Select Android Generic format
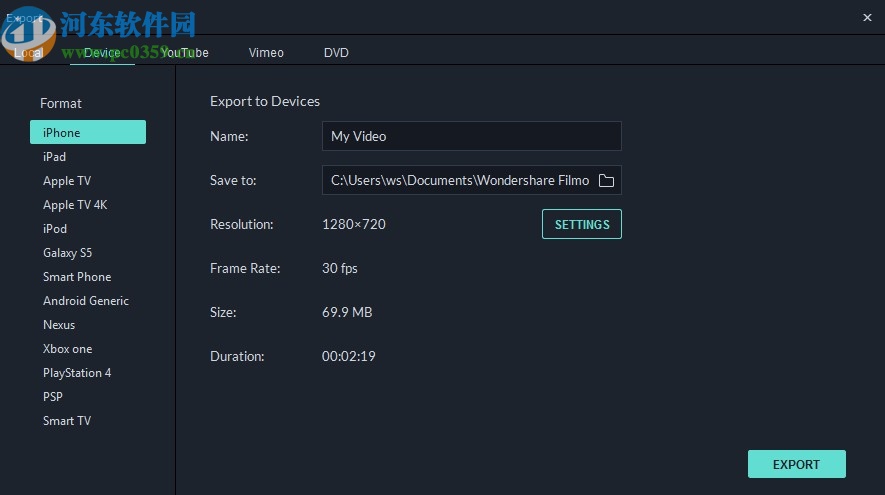 (86, 301)
